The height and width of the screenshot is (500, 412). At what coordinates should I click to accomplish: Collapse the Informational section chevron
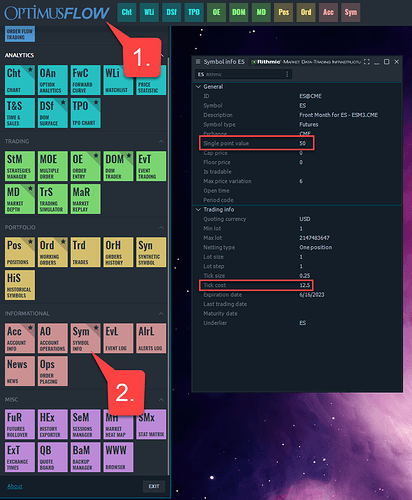pyautogui.click(x=161, y=313)
